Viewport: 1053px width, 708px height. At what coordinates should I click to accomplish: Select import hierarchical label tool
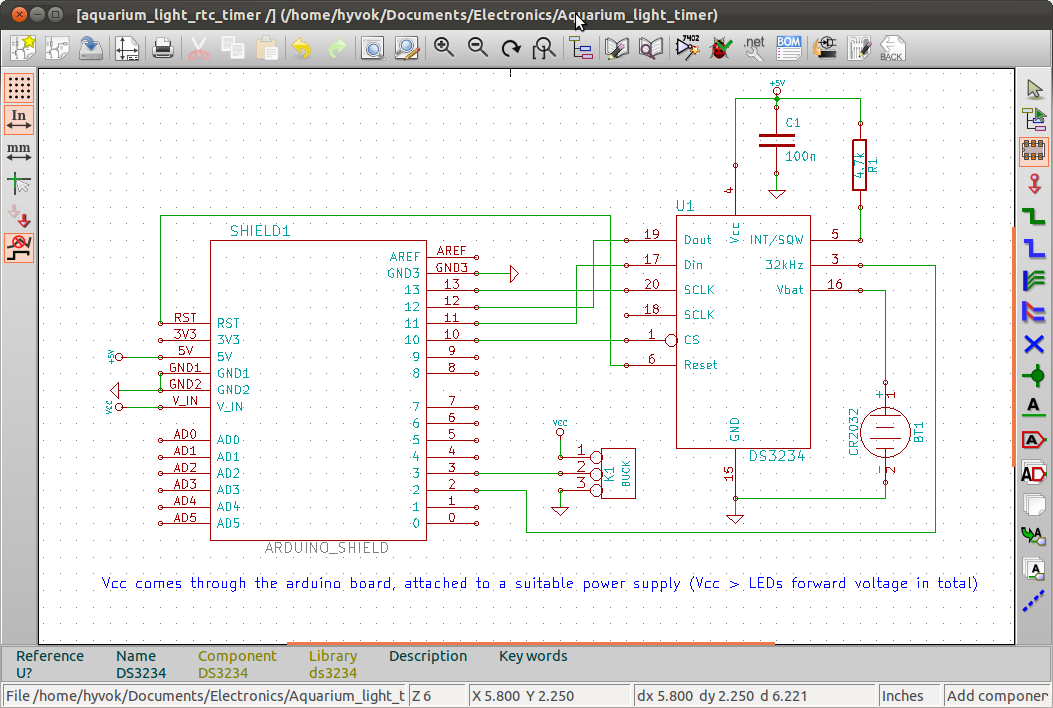point(1034,536)
